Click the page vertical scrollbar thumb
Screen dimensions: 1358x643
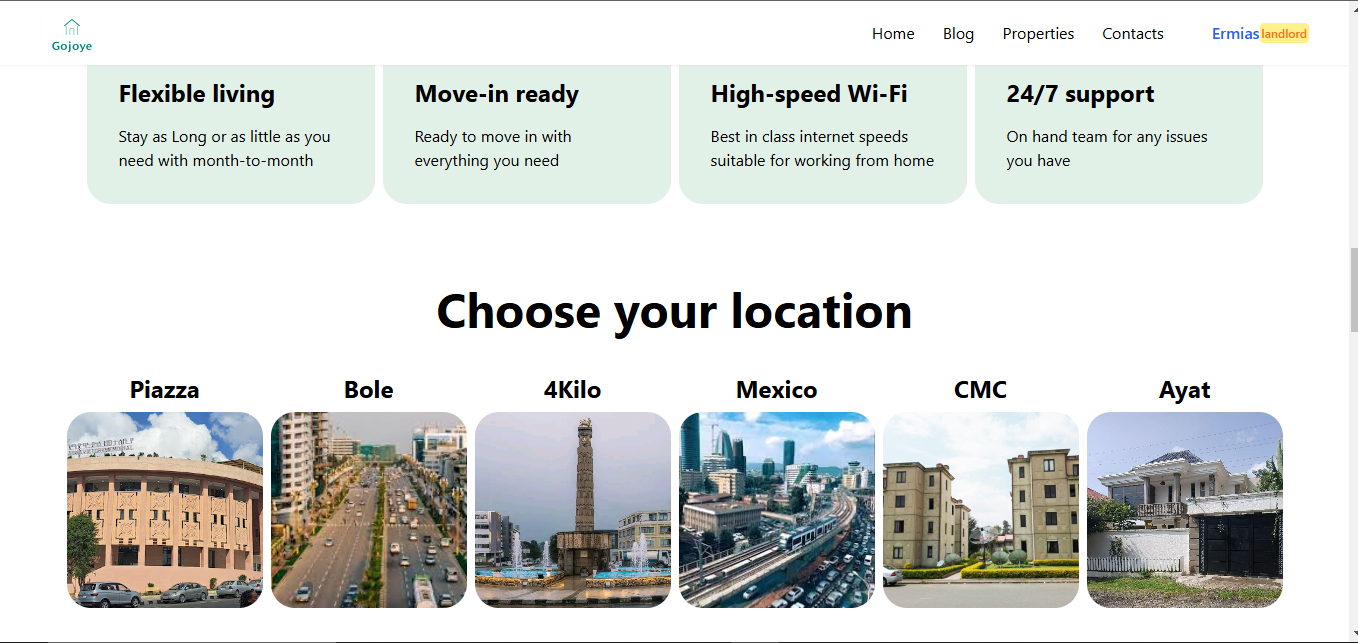[1353, 291]
